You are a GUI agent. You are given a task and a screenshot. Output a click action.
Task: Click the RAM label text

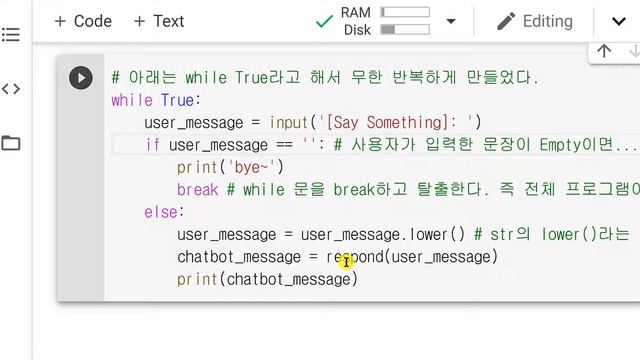tap(356, 13)
